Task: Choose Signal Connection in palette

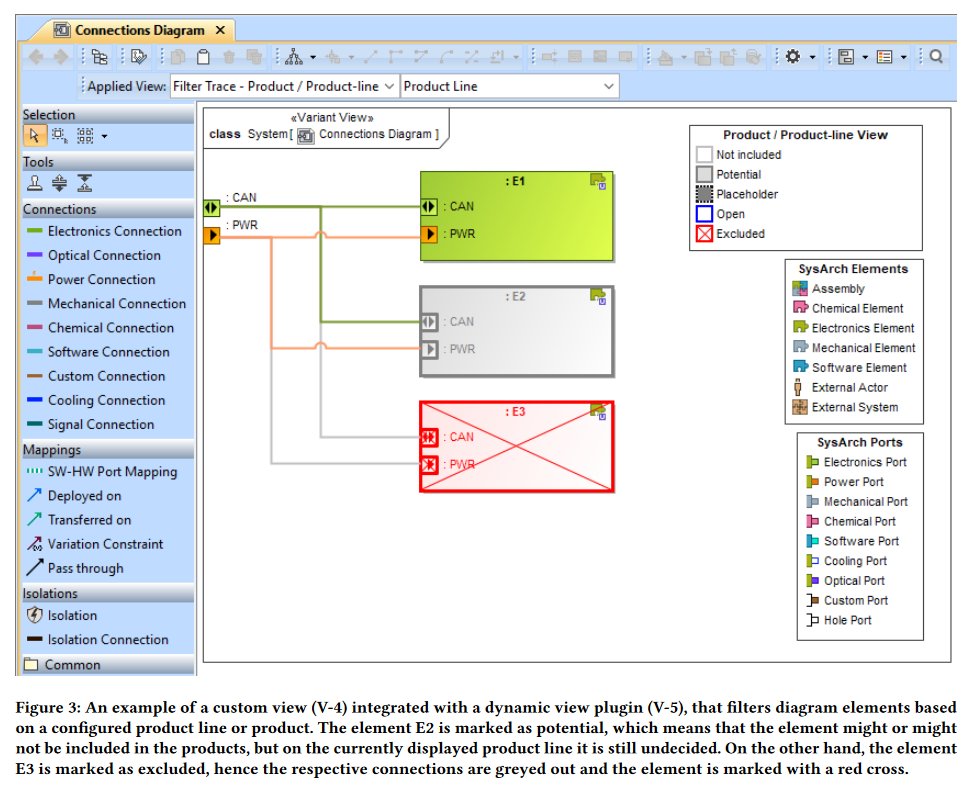Action: coord(90,424)
